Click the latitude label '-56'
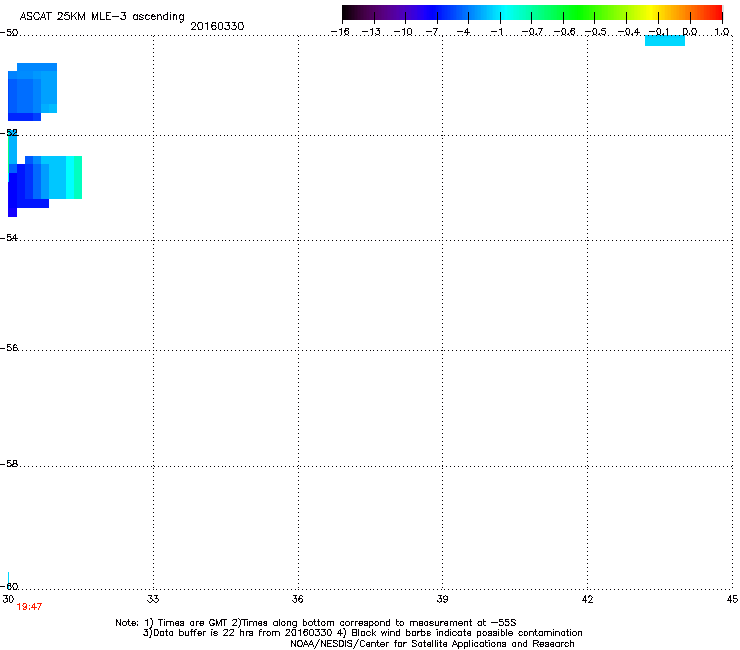The image size is (740, 650). point(9,348)
